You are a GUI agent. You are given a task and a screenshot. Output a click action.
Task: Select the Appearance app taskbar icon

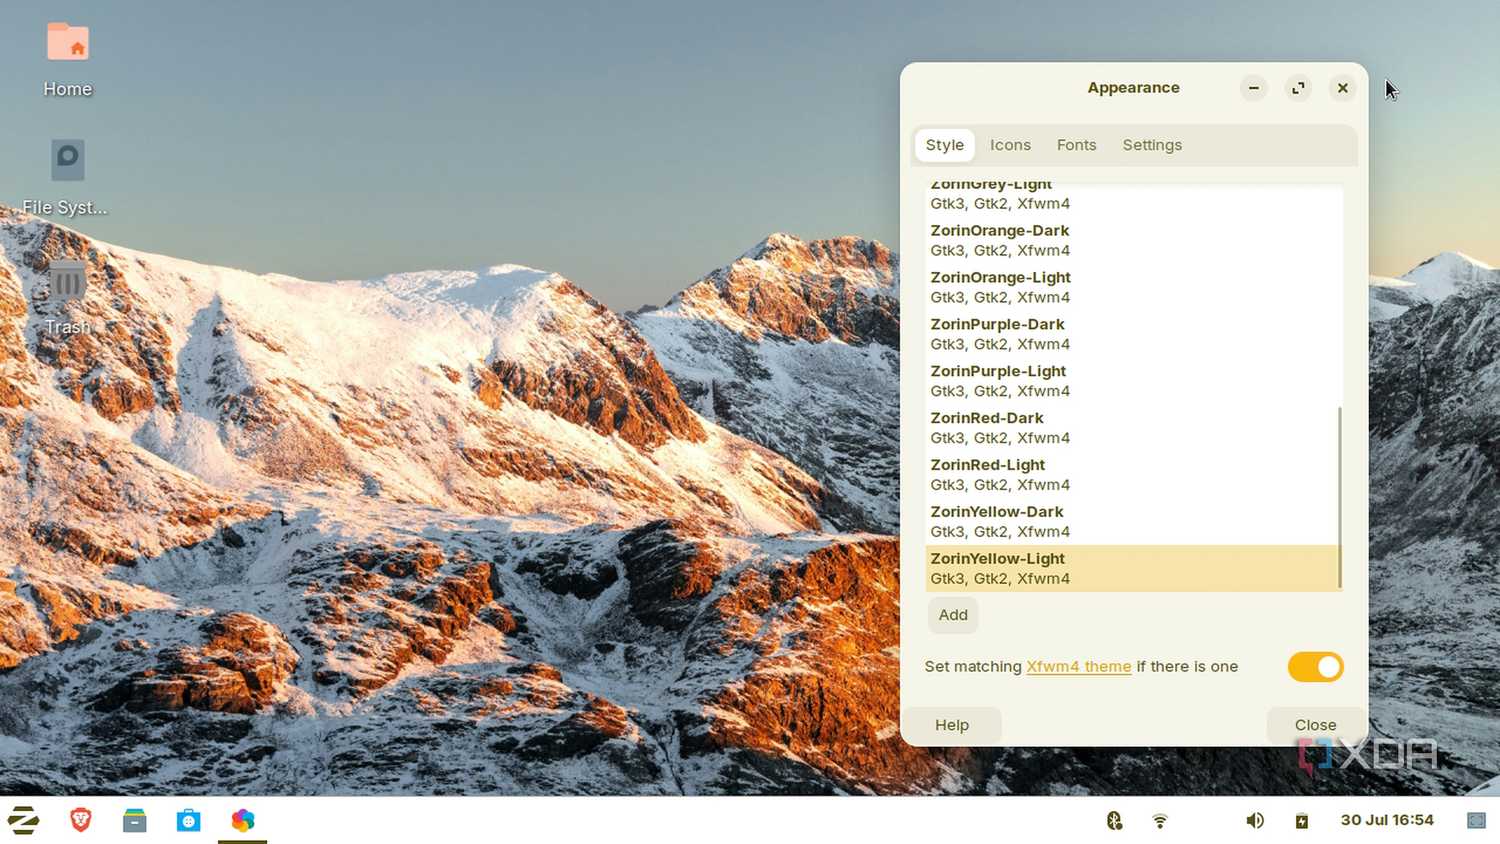[x=243, y=821]
